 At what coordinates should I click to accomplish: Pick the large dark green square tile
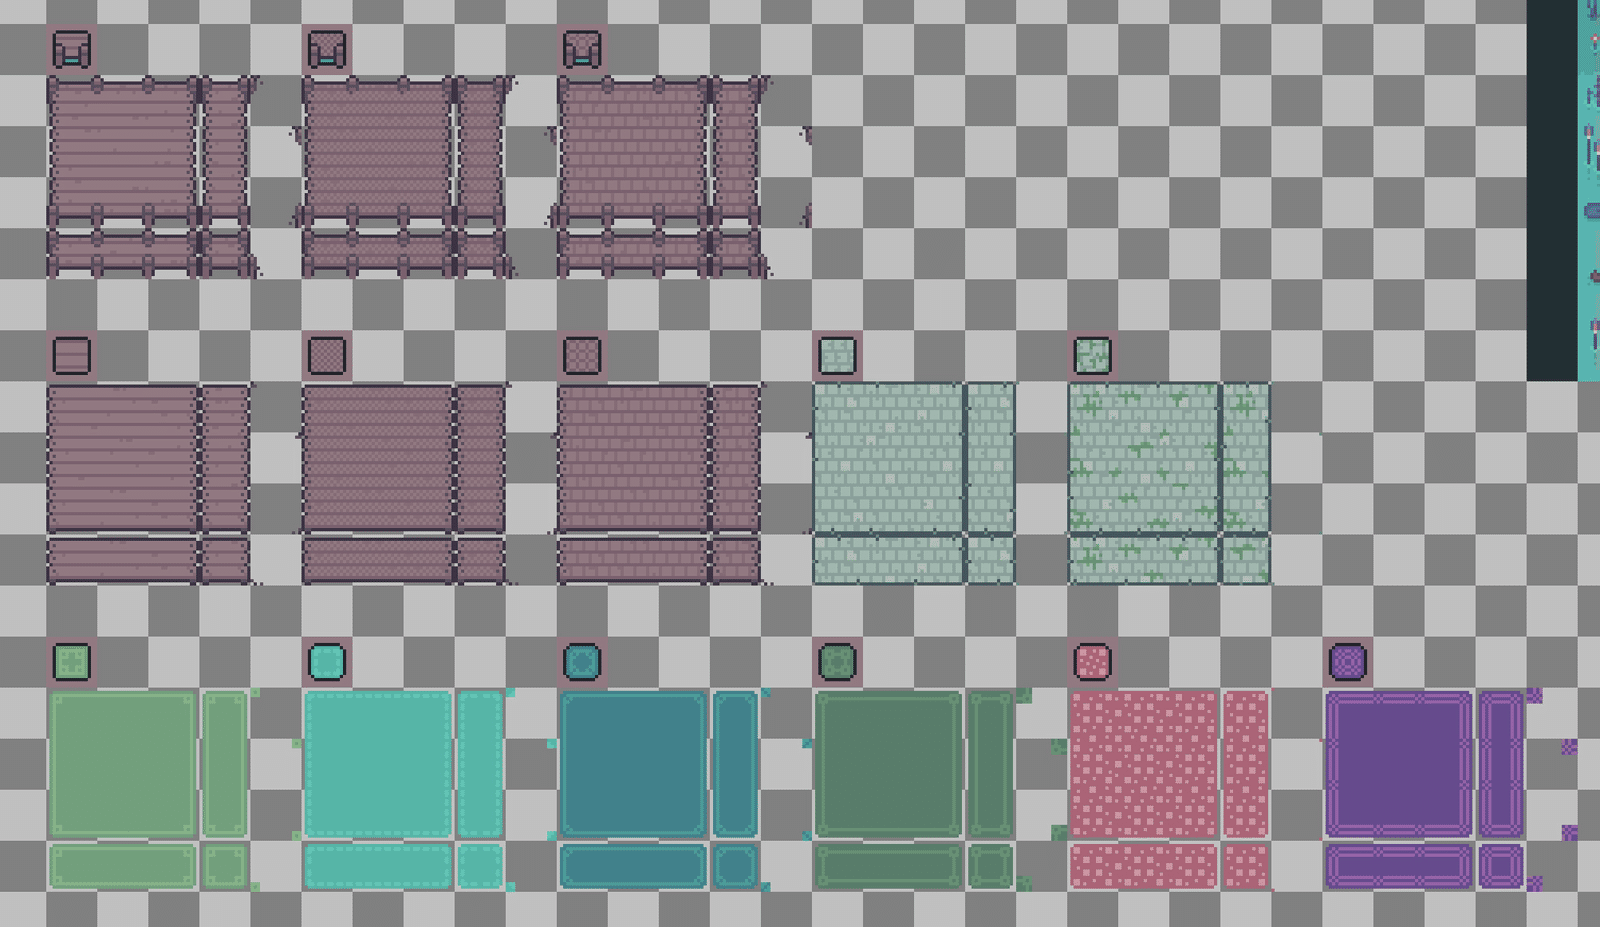pos(888,764)
